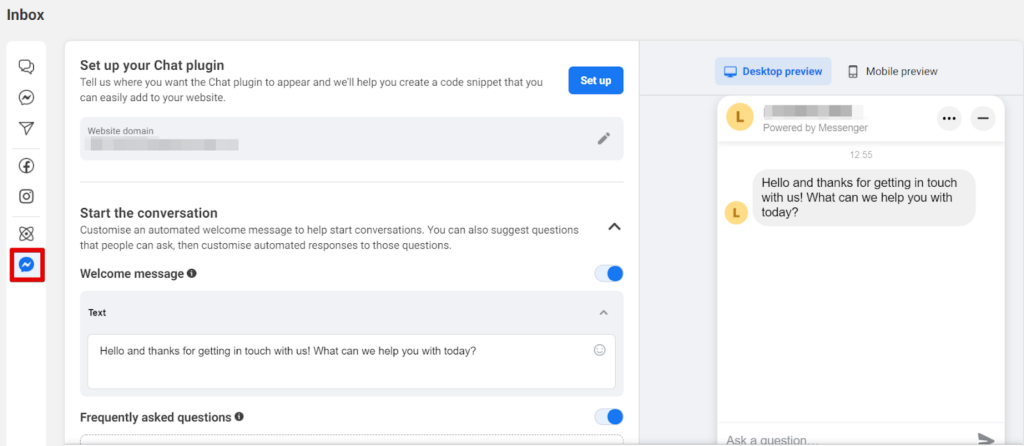Screen dimensions: 1024x446
Task: Select the highlighted Chat plugin icon
Action: click(x=27, y=265)
